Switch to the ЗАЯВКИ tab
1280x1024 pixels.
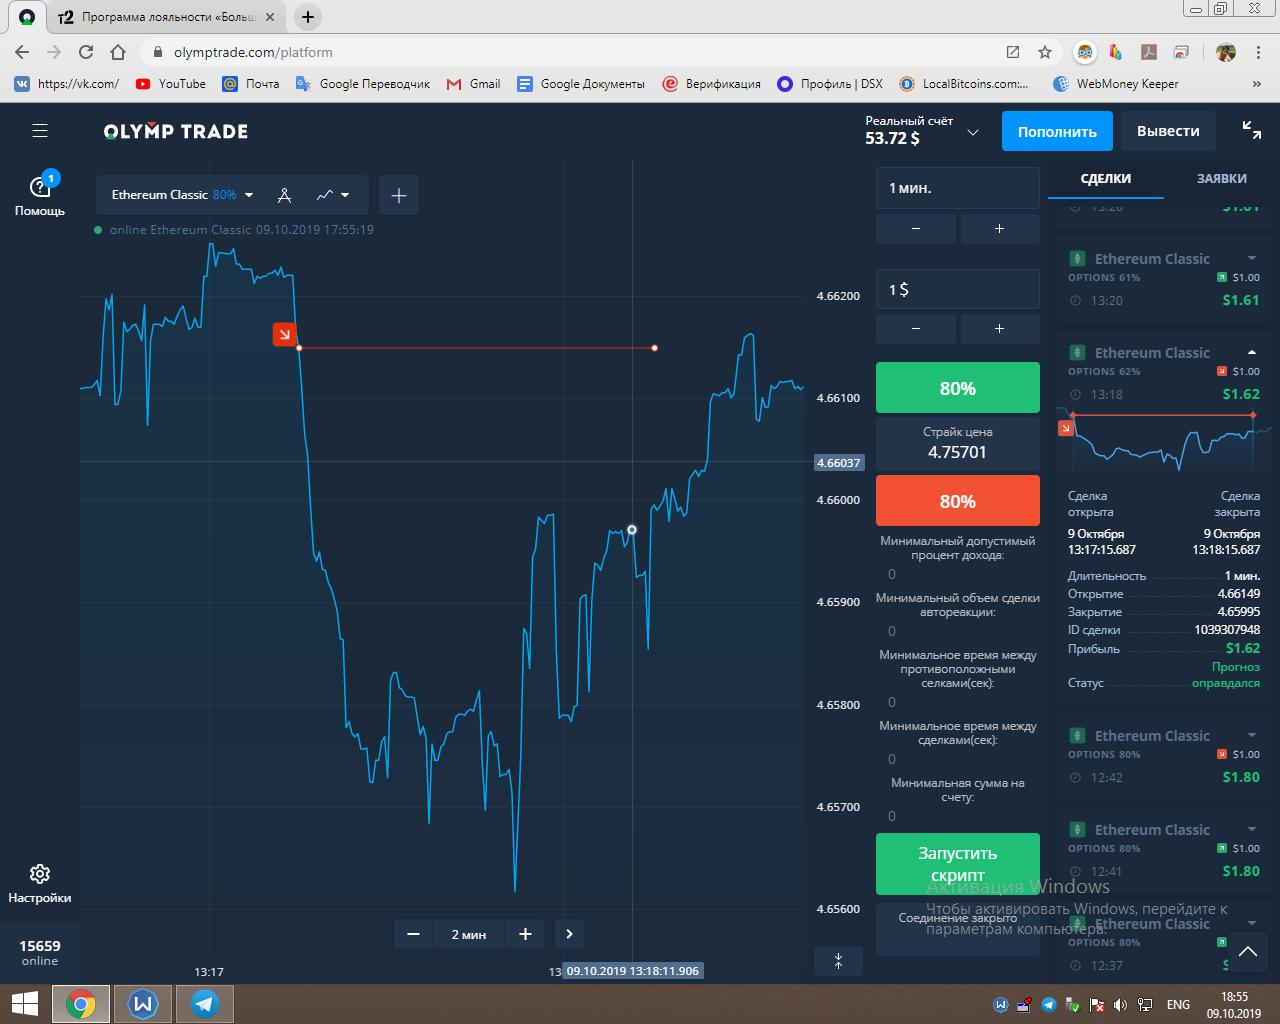1221,178
